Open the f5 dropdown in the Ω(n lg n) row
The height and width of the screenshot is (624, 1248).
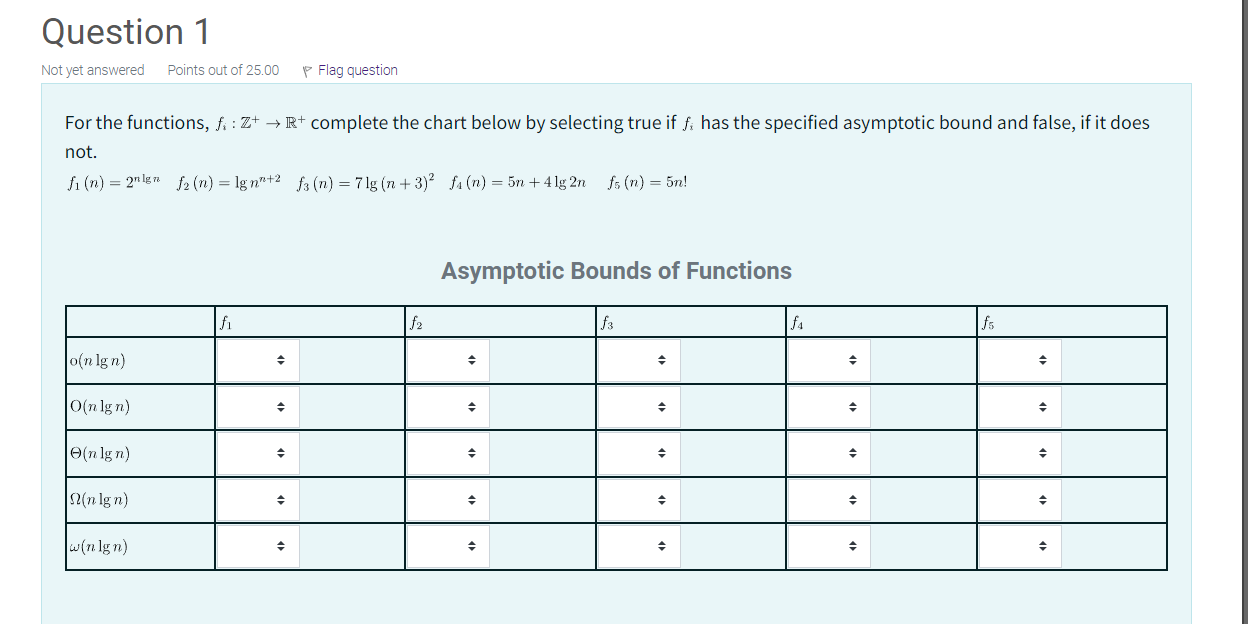pos(1019,499)
